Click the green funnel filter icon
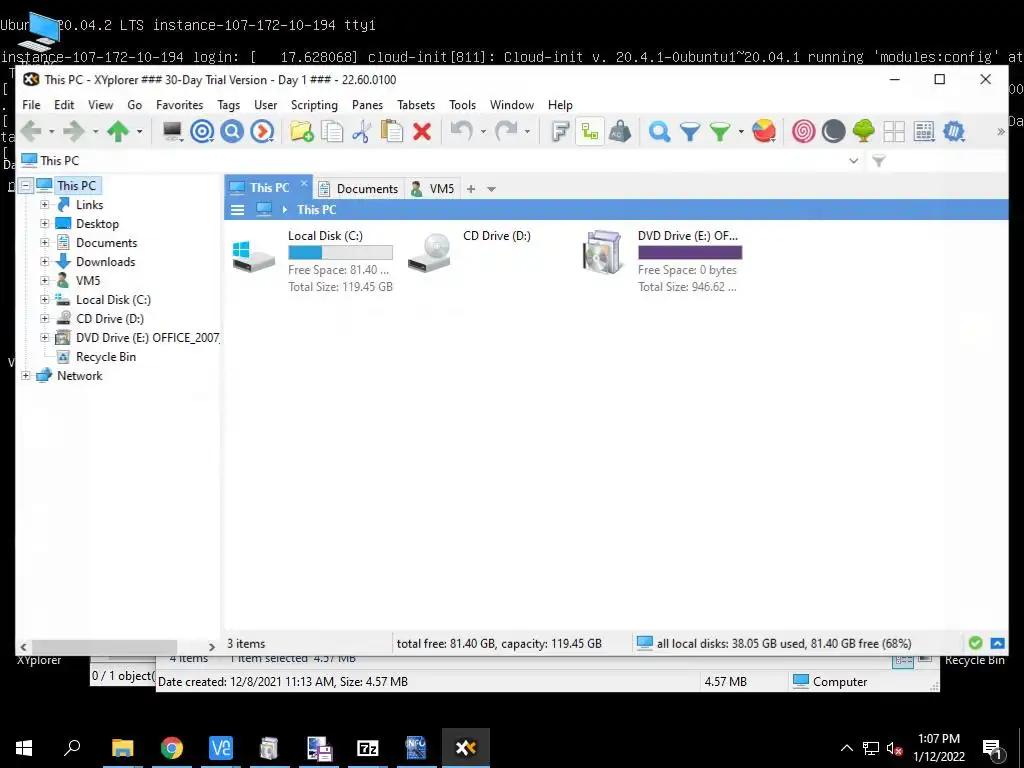Viewport: 1024px width, 768px height. 720,131
